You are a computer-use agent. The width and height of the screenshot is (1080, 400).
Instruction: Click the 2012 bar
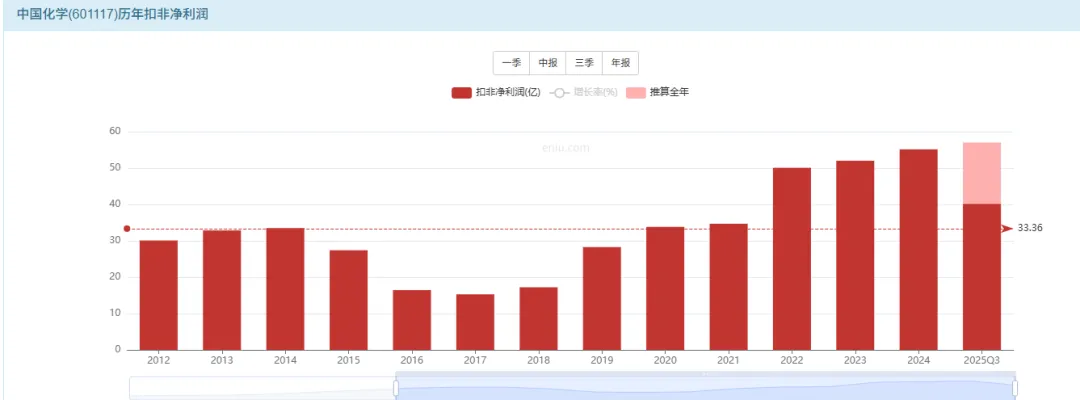click(158, 295)
